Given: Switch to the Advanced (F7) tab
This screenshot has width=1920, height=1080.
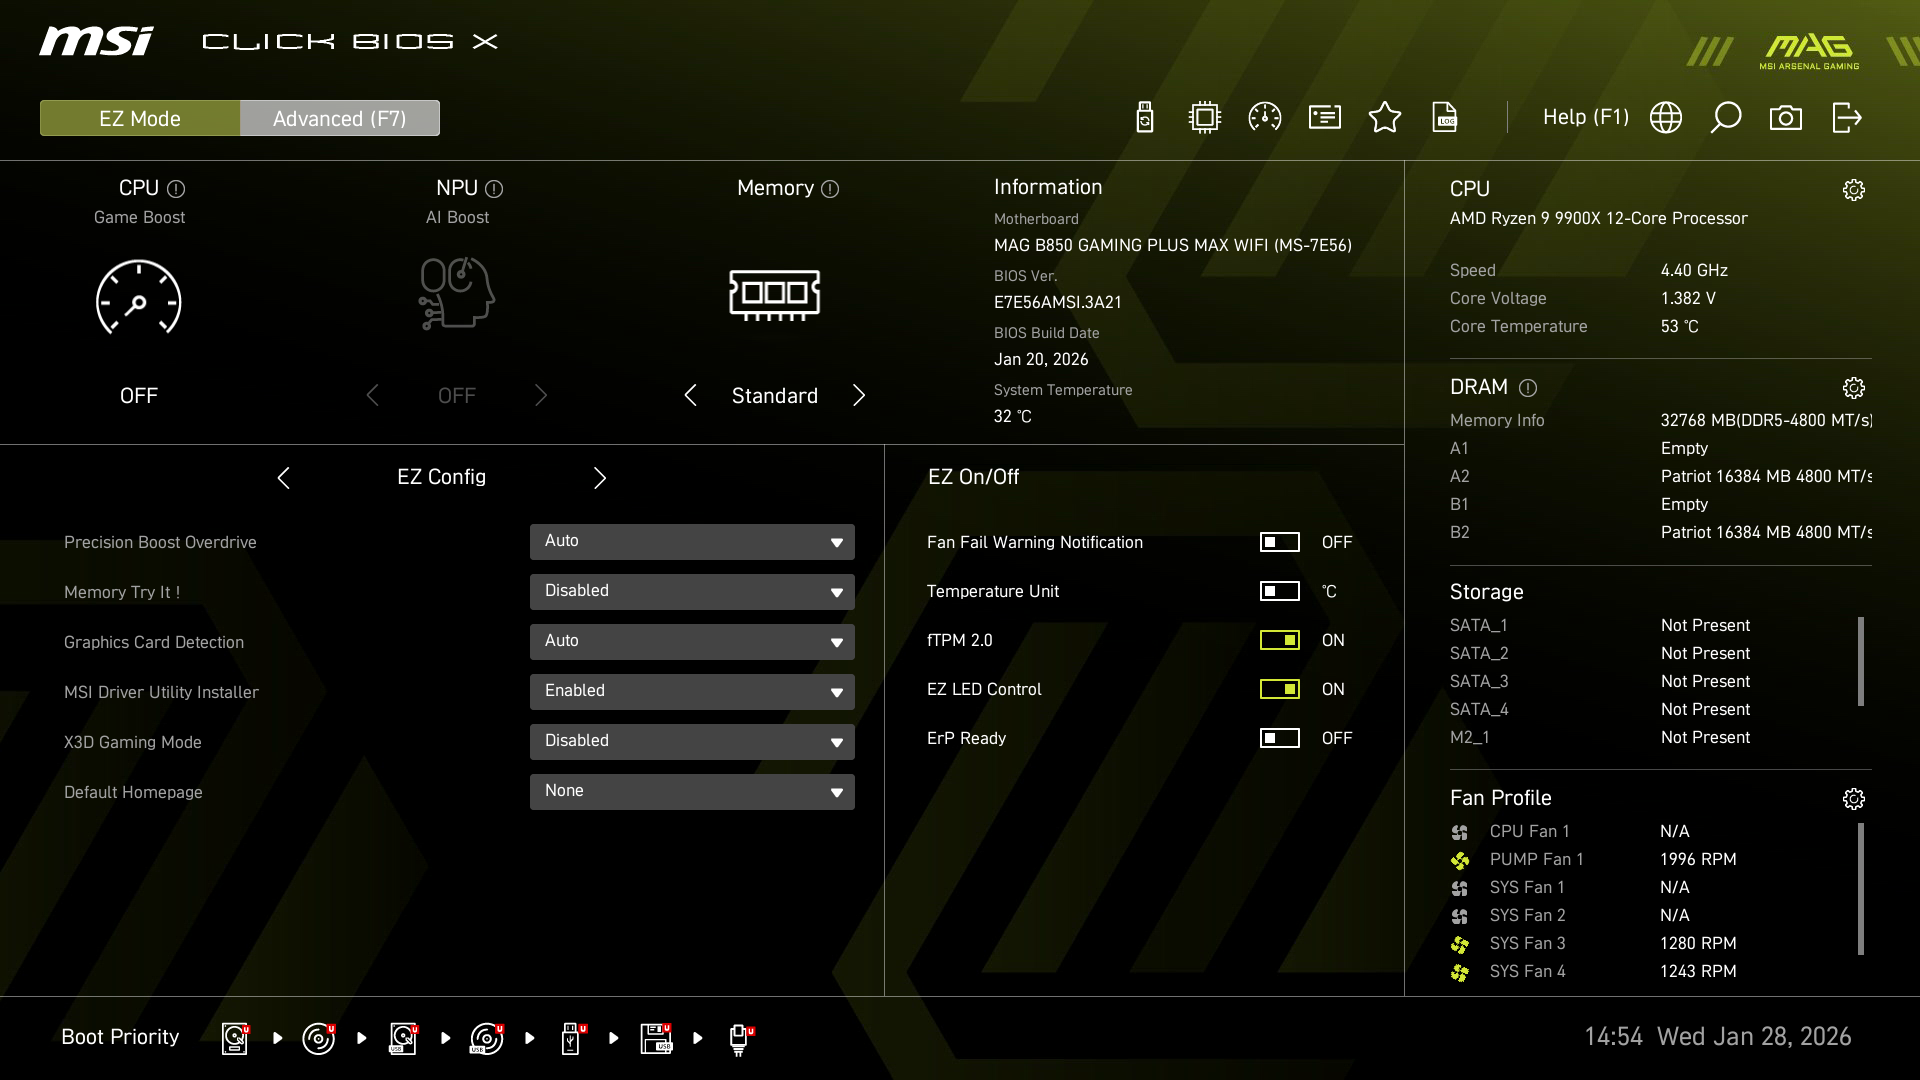Looking at the screenshot, I should click(x=340, y=118).
